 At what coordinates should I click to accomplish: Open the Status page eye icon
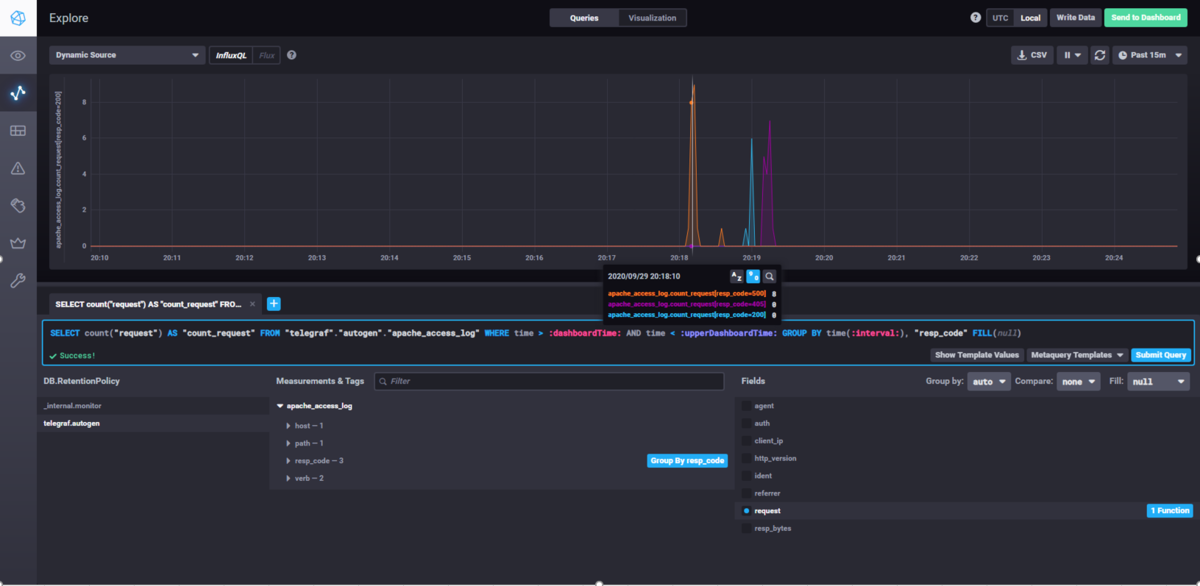tap(18, 56)
